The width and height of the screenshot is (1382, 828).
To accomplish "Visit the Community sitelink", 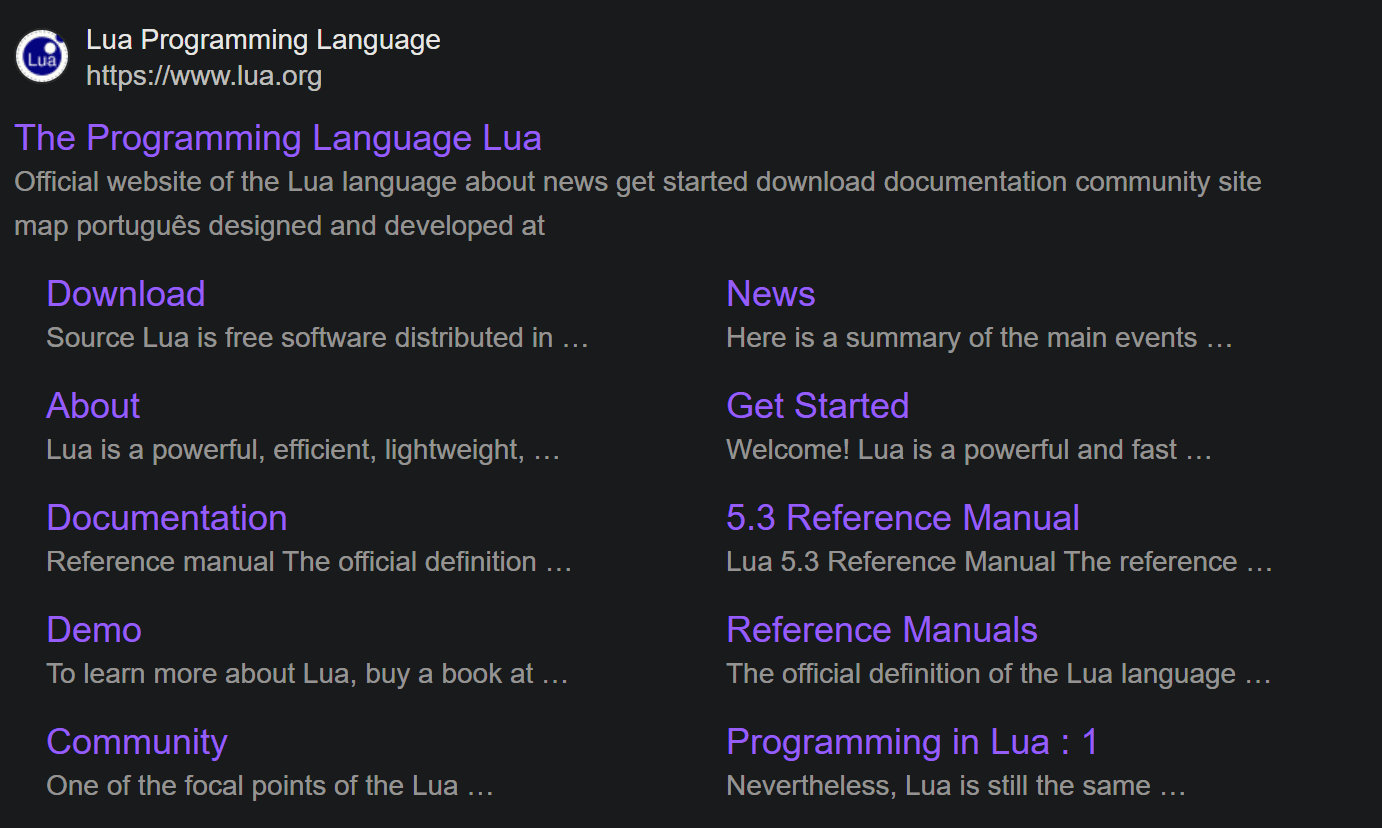I will point(137,742).
